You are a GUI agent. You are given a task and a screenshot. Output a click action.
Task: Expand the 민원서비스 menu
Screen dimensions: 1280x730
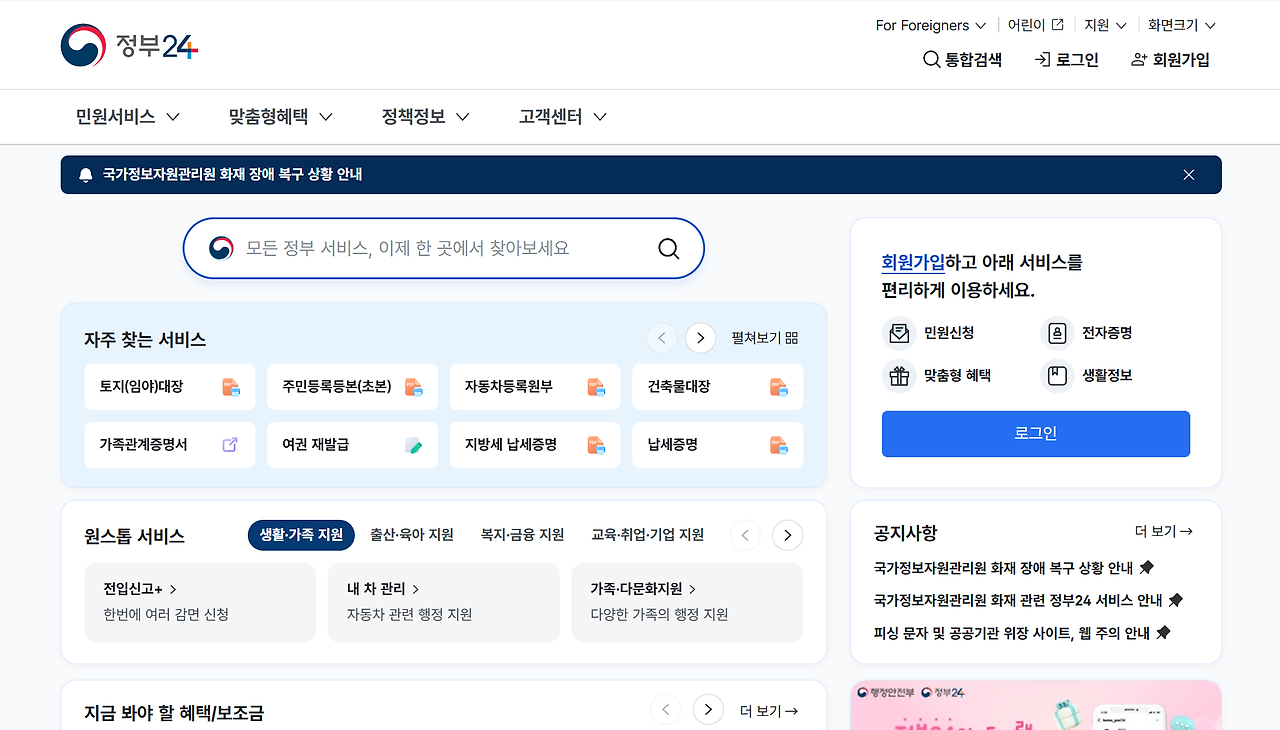tap(128, 117)
